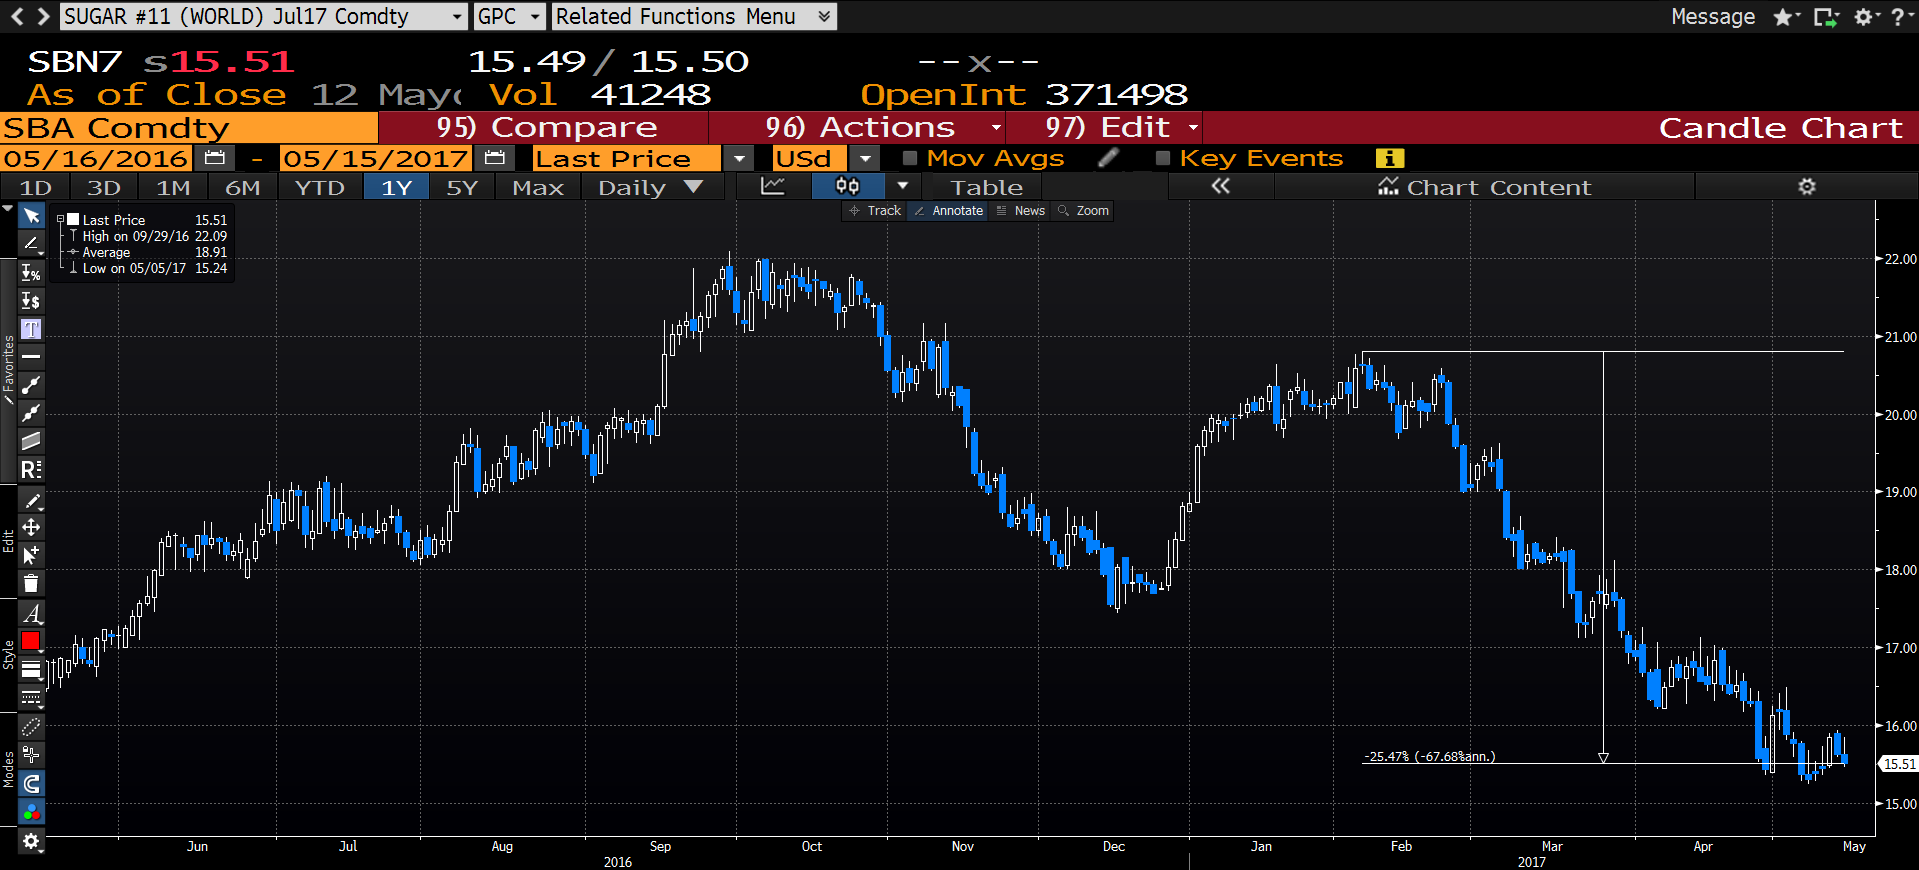The height and width of the screenshot is (870, 1919).
Task: Select the Max range button
Action: click(538, 187)
